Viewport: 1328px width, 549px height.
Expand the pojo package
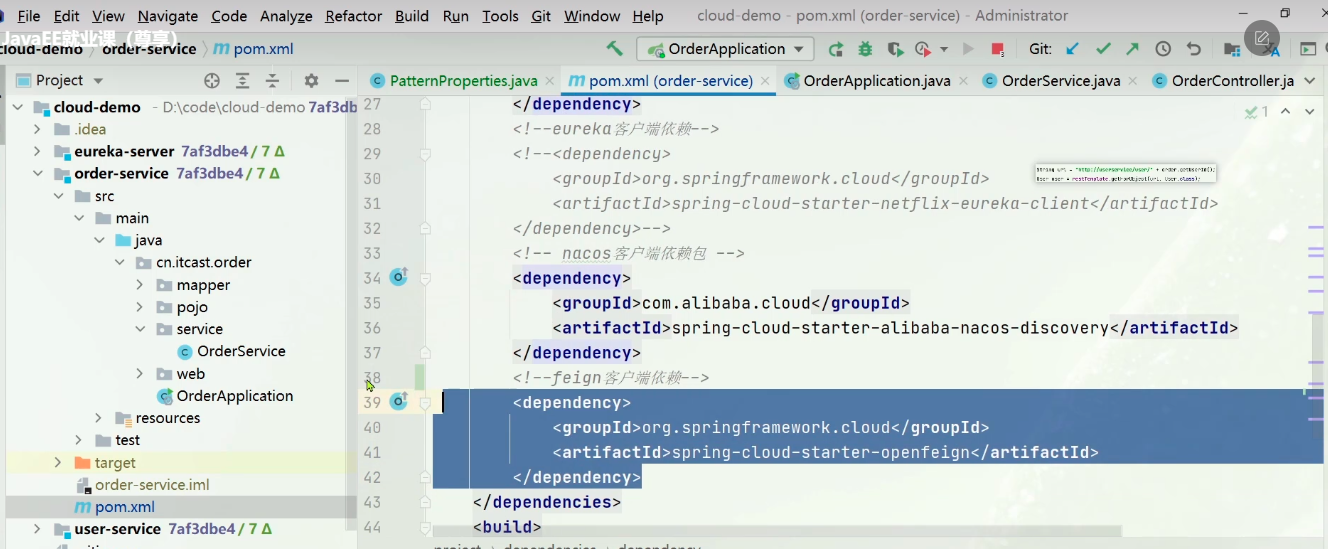pyautogui.click(x=141, y=307)
